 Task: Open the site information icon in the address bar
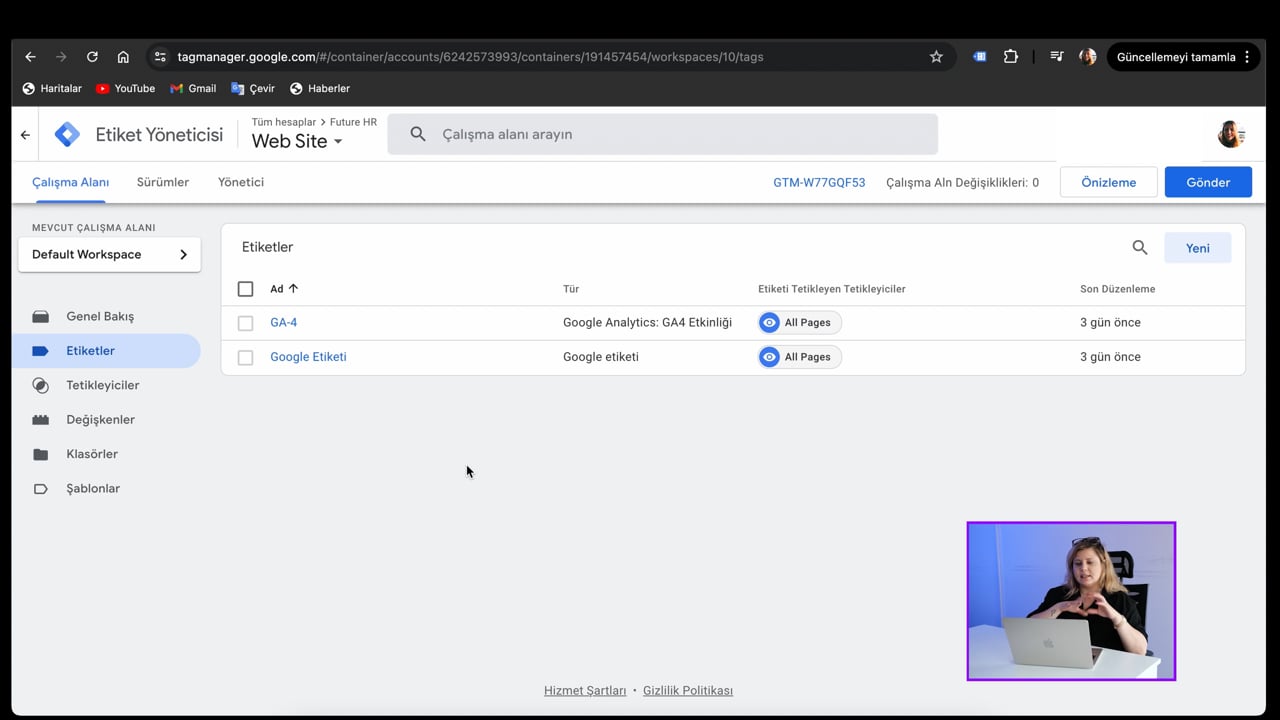(x=160, y=57)
